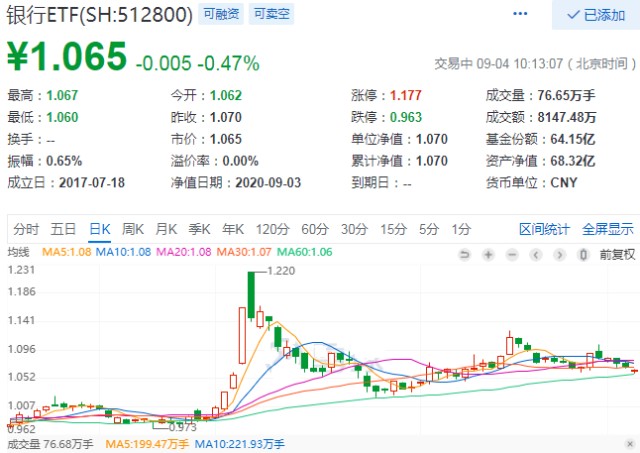Switch to the 分时 chart tab

click(26, 229)
